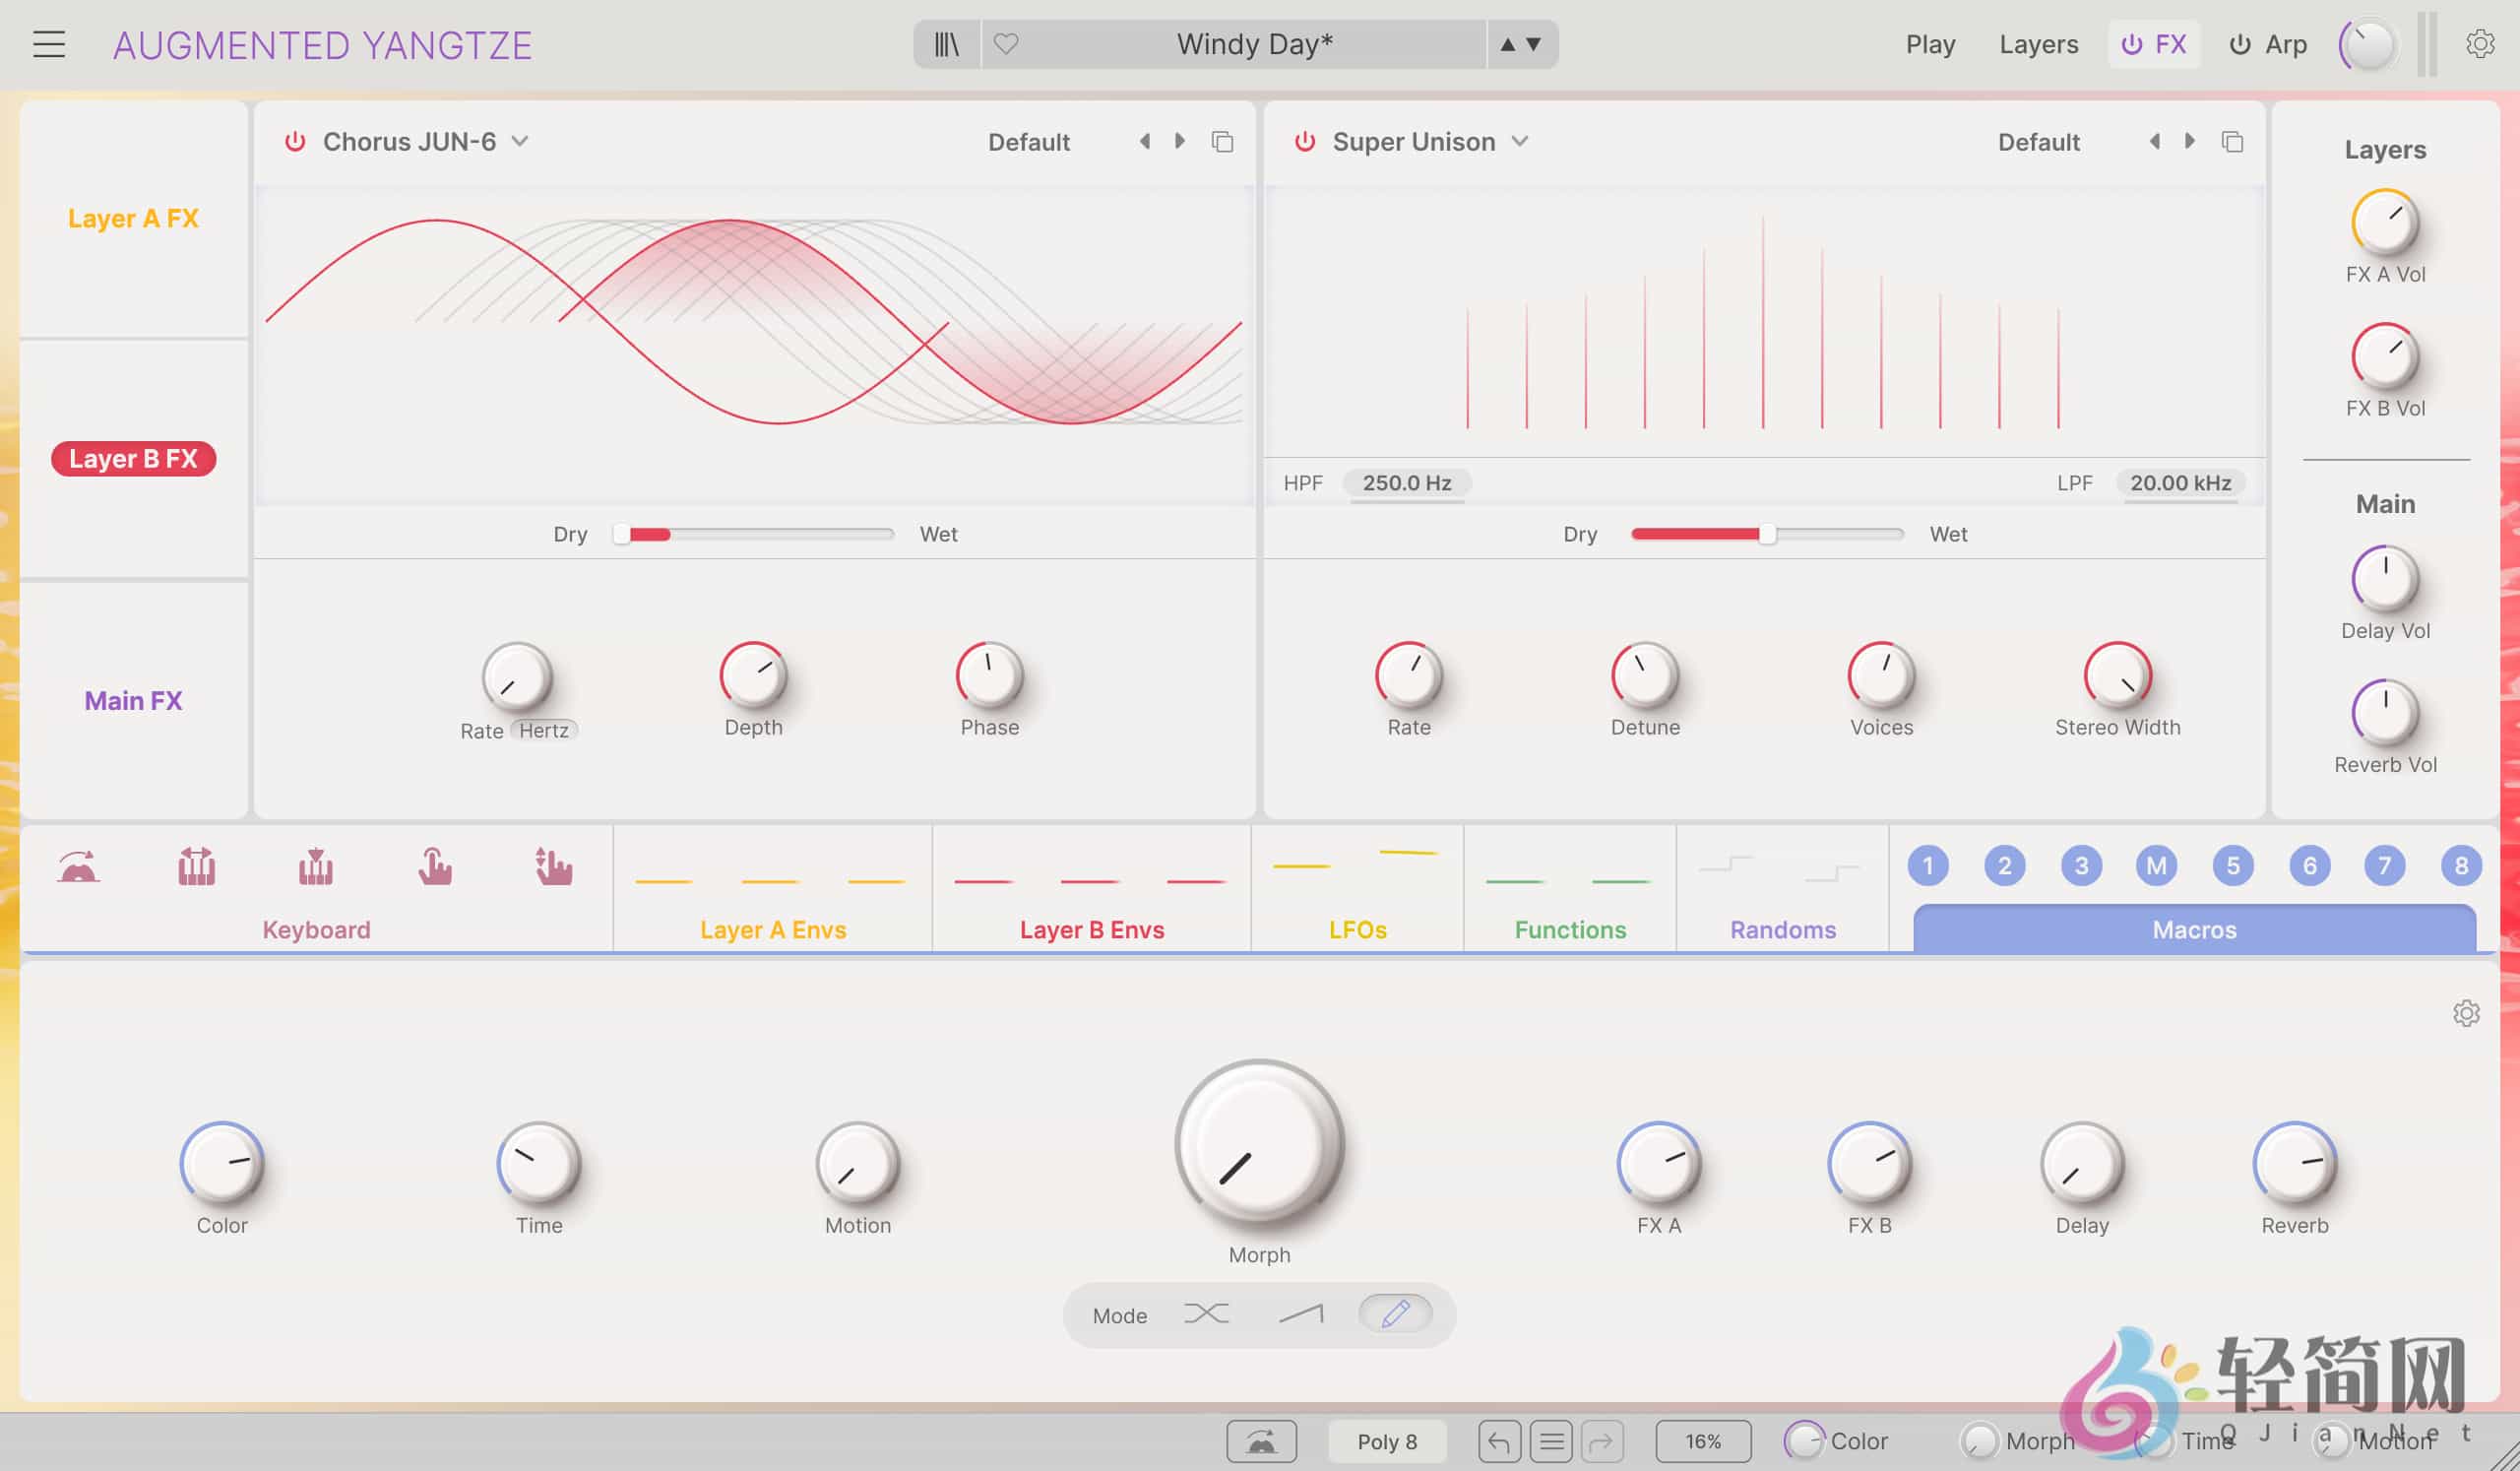Click the undo arrow in the bottom bar
Screen dimensions: 2520x1471
tap(1499, 1441)
